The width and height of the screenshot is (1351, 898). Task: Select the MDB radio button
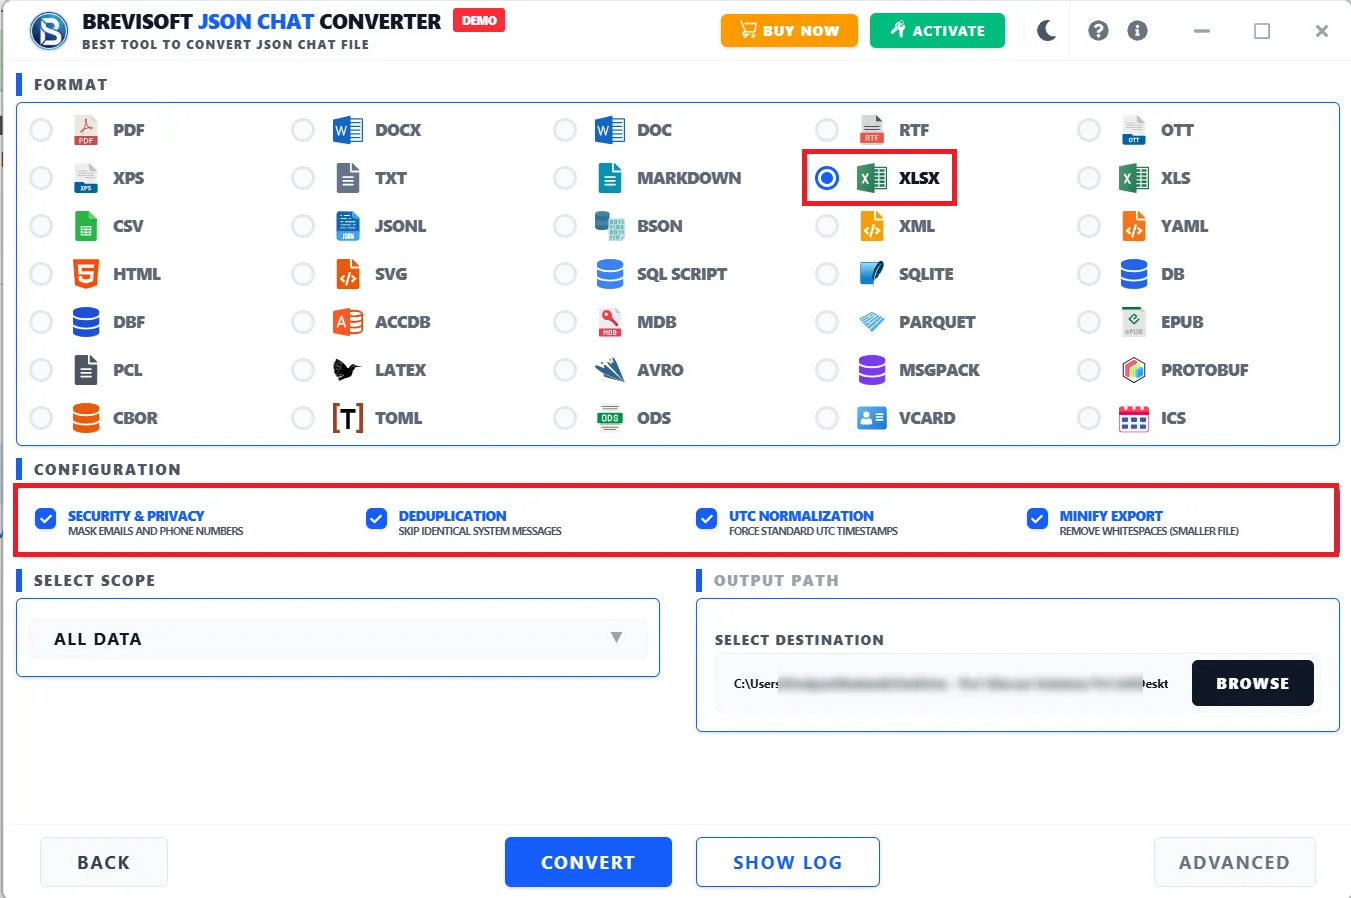565,322
